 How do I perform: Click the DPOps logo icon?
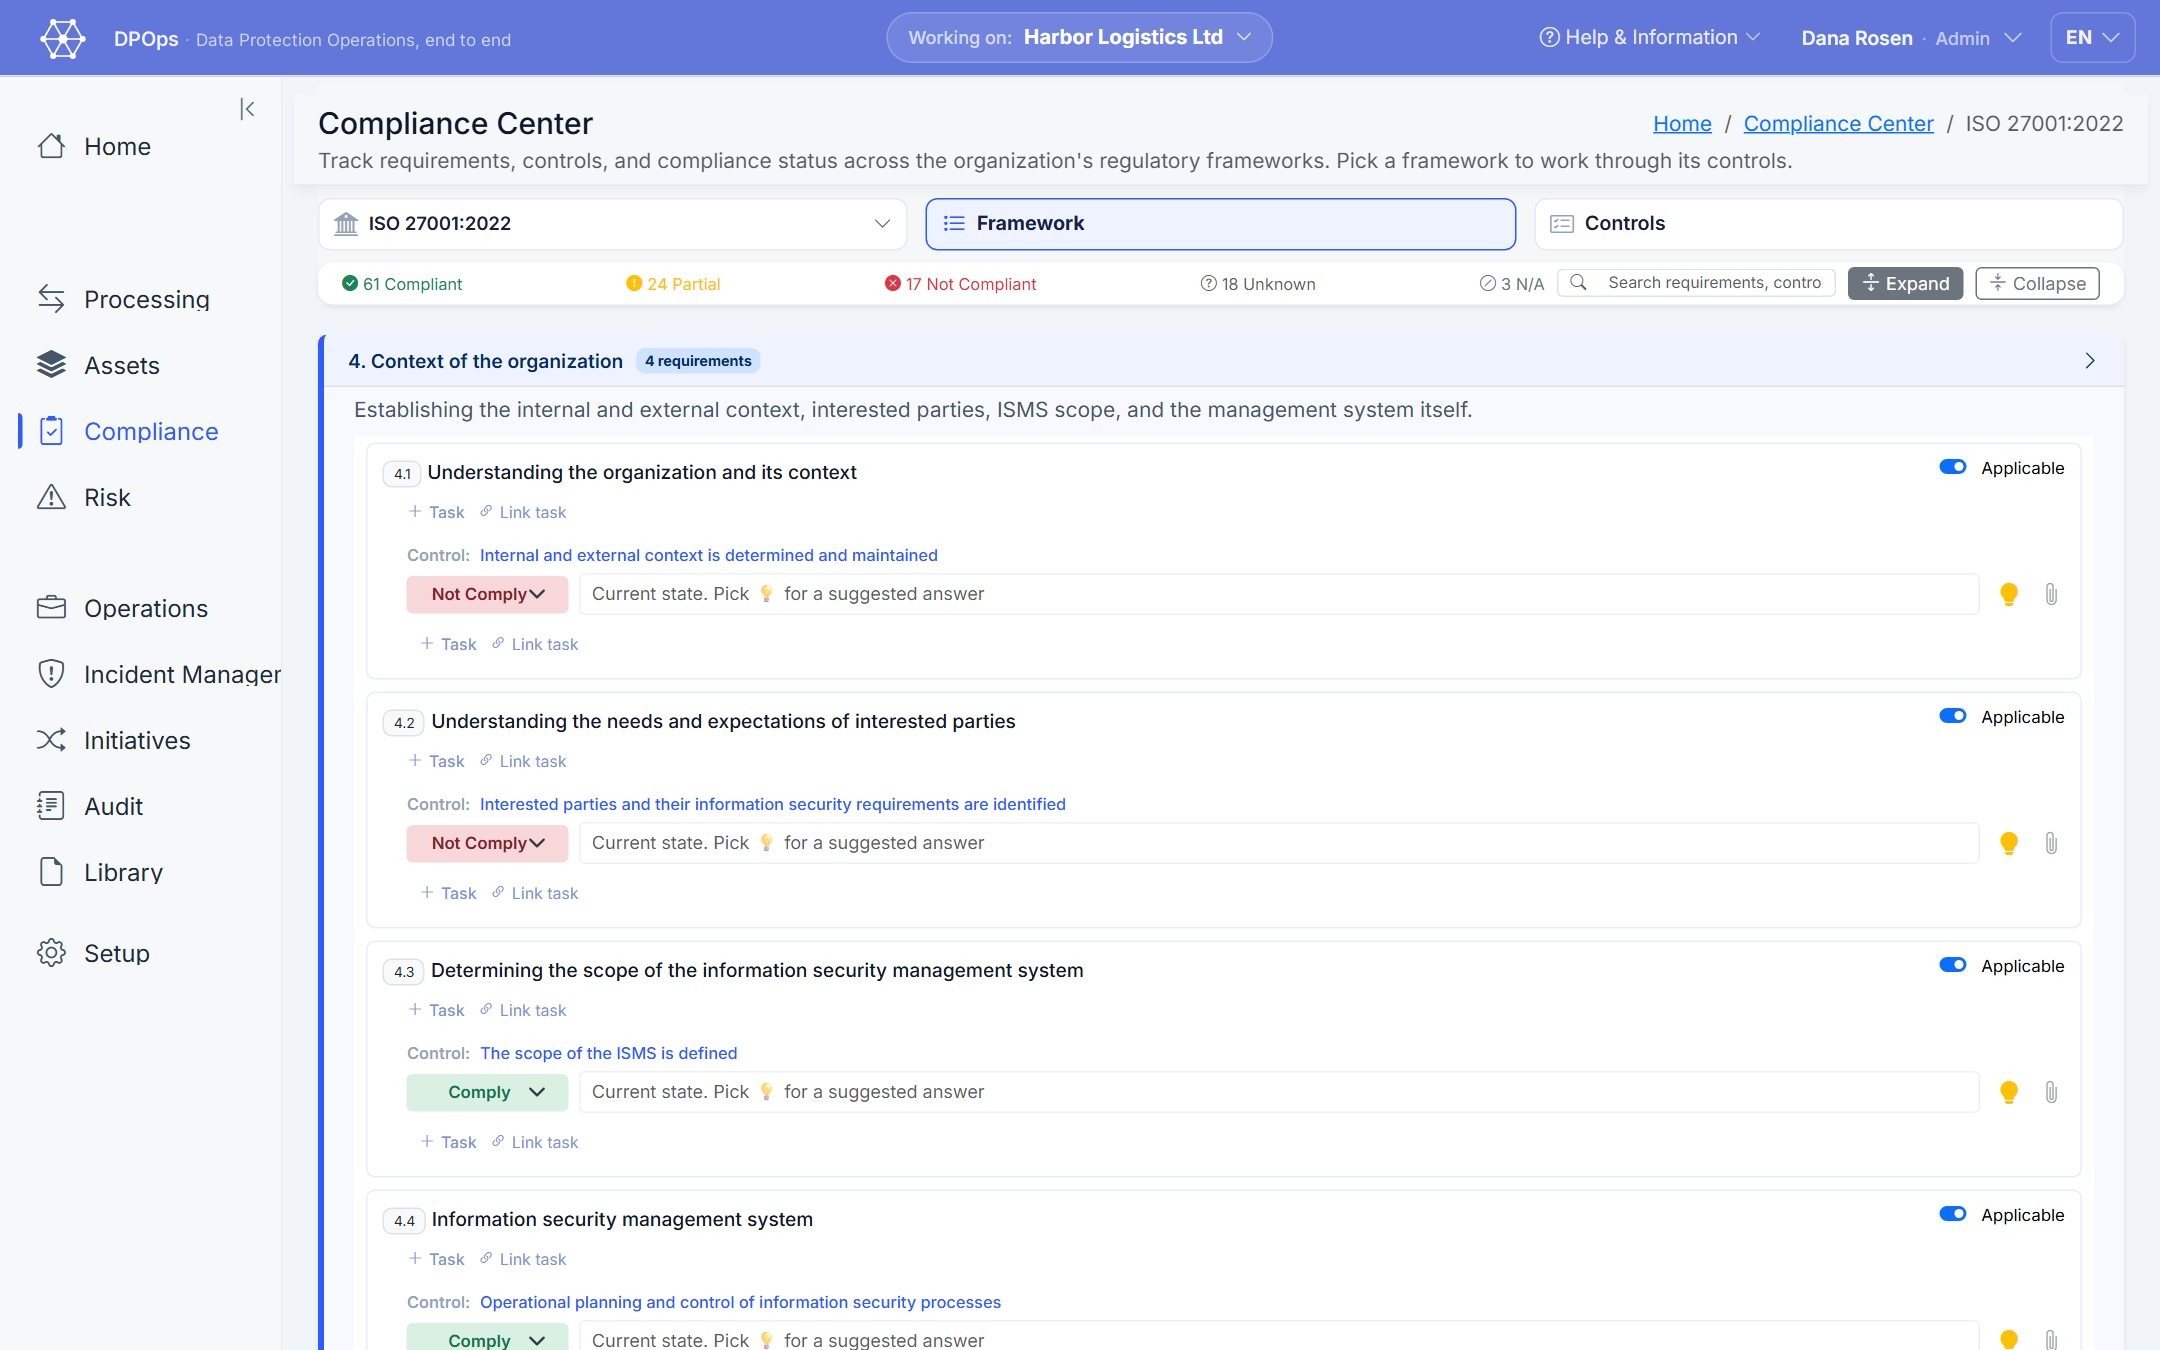coord(63,38)
